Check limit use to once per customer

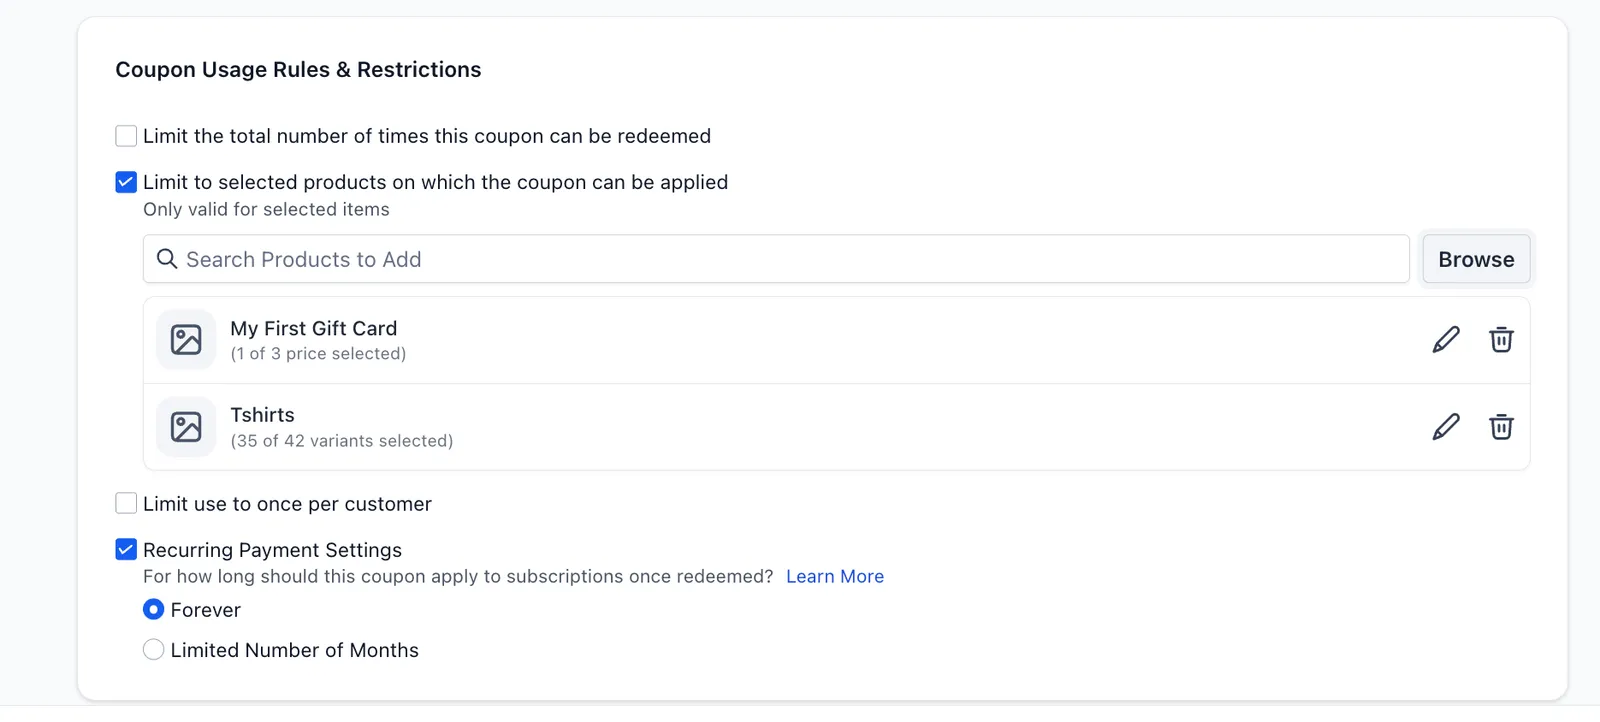[x=126, y=503]
